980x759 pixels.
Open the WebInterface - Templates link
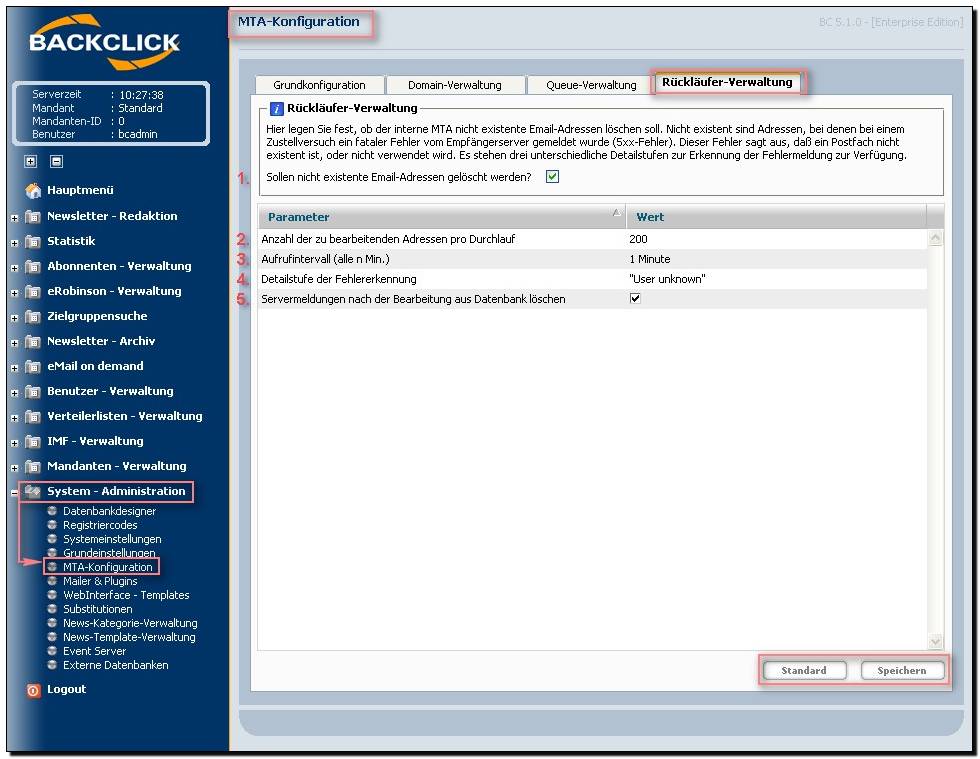(126, 595)
